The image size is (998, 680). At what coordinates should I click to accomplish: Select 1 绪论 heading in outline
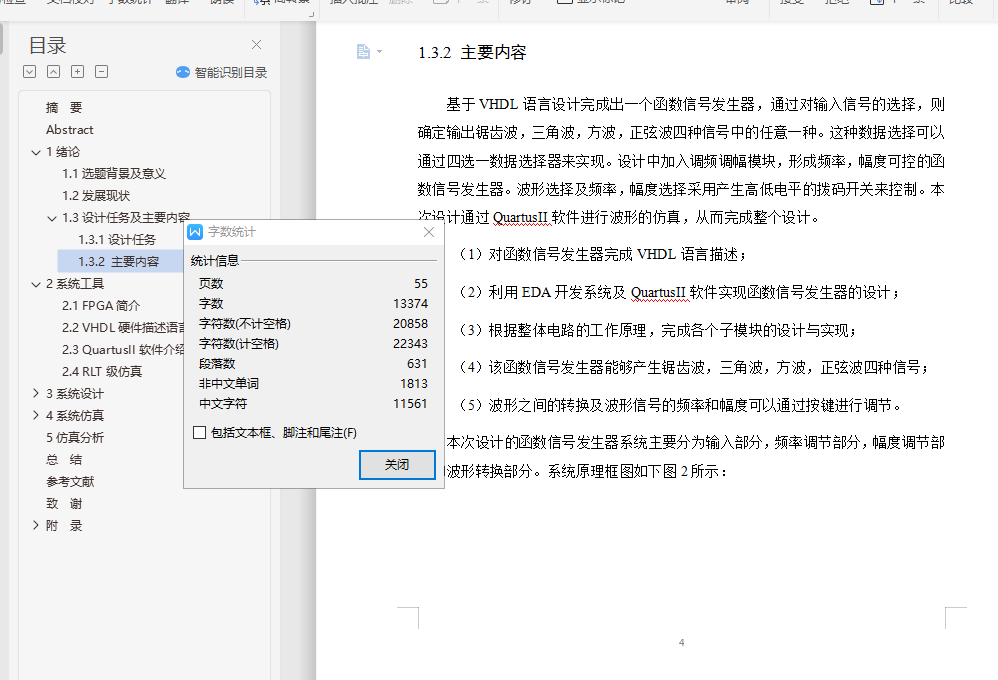[x=63, y=152]
